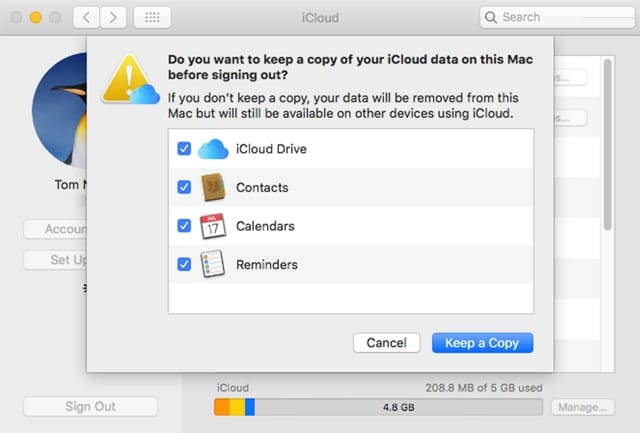Uncheck the Contacts checkbox

tap(184, 187)
